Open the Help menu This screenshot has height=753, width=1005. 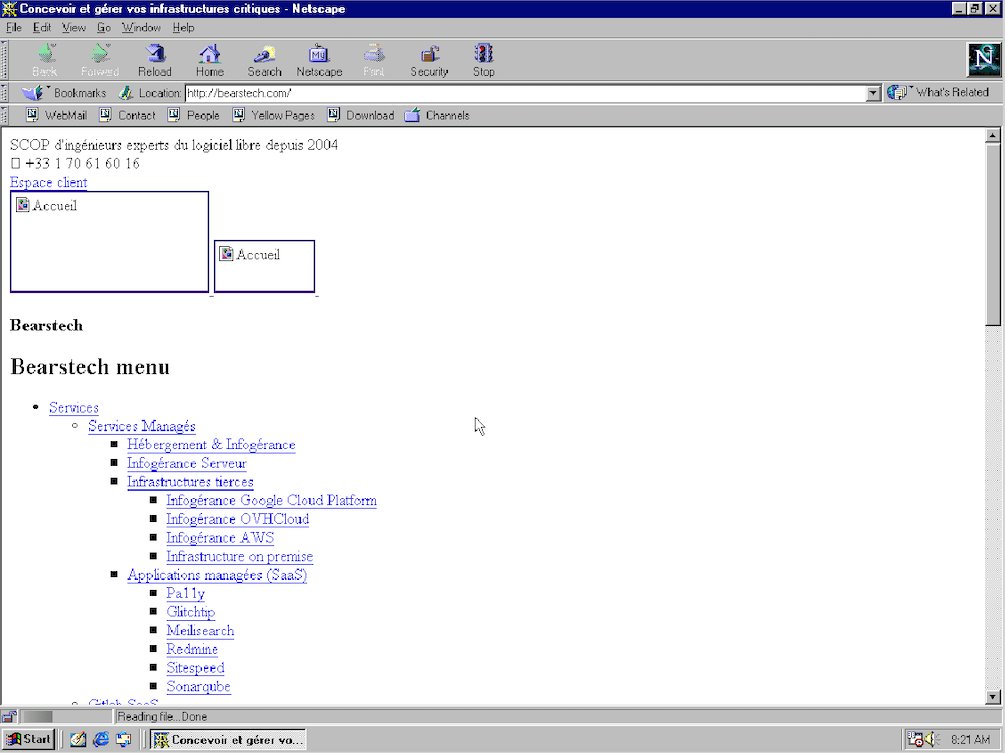pos(183,28)
